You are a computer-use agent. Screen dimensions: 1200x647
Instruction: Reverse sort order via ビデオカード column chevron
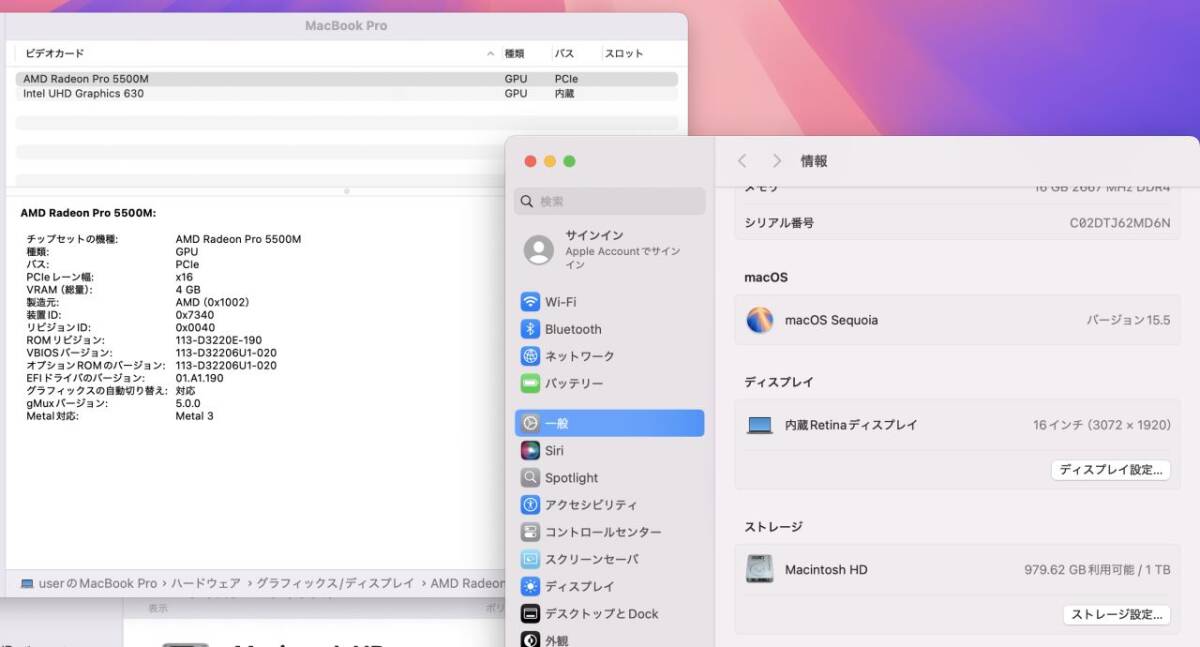point(490,53)
